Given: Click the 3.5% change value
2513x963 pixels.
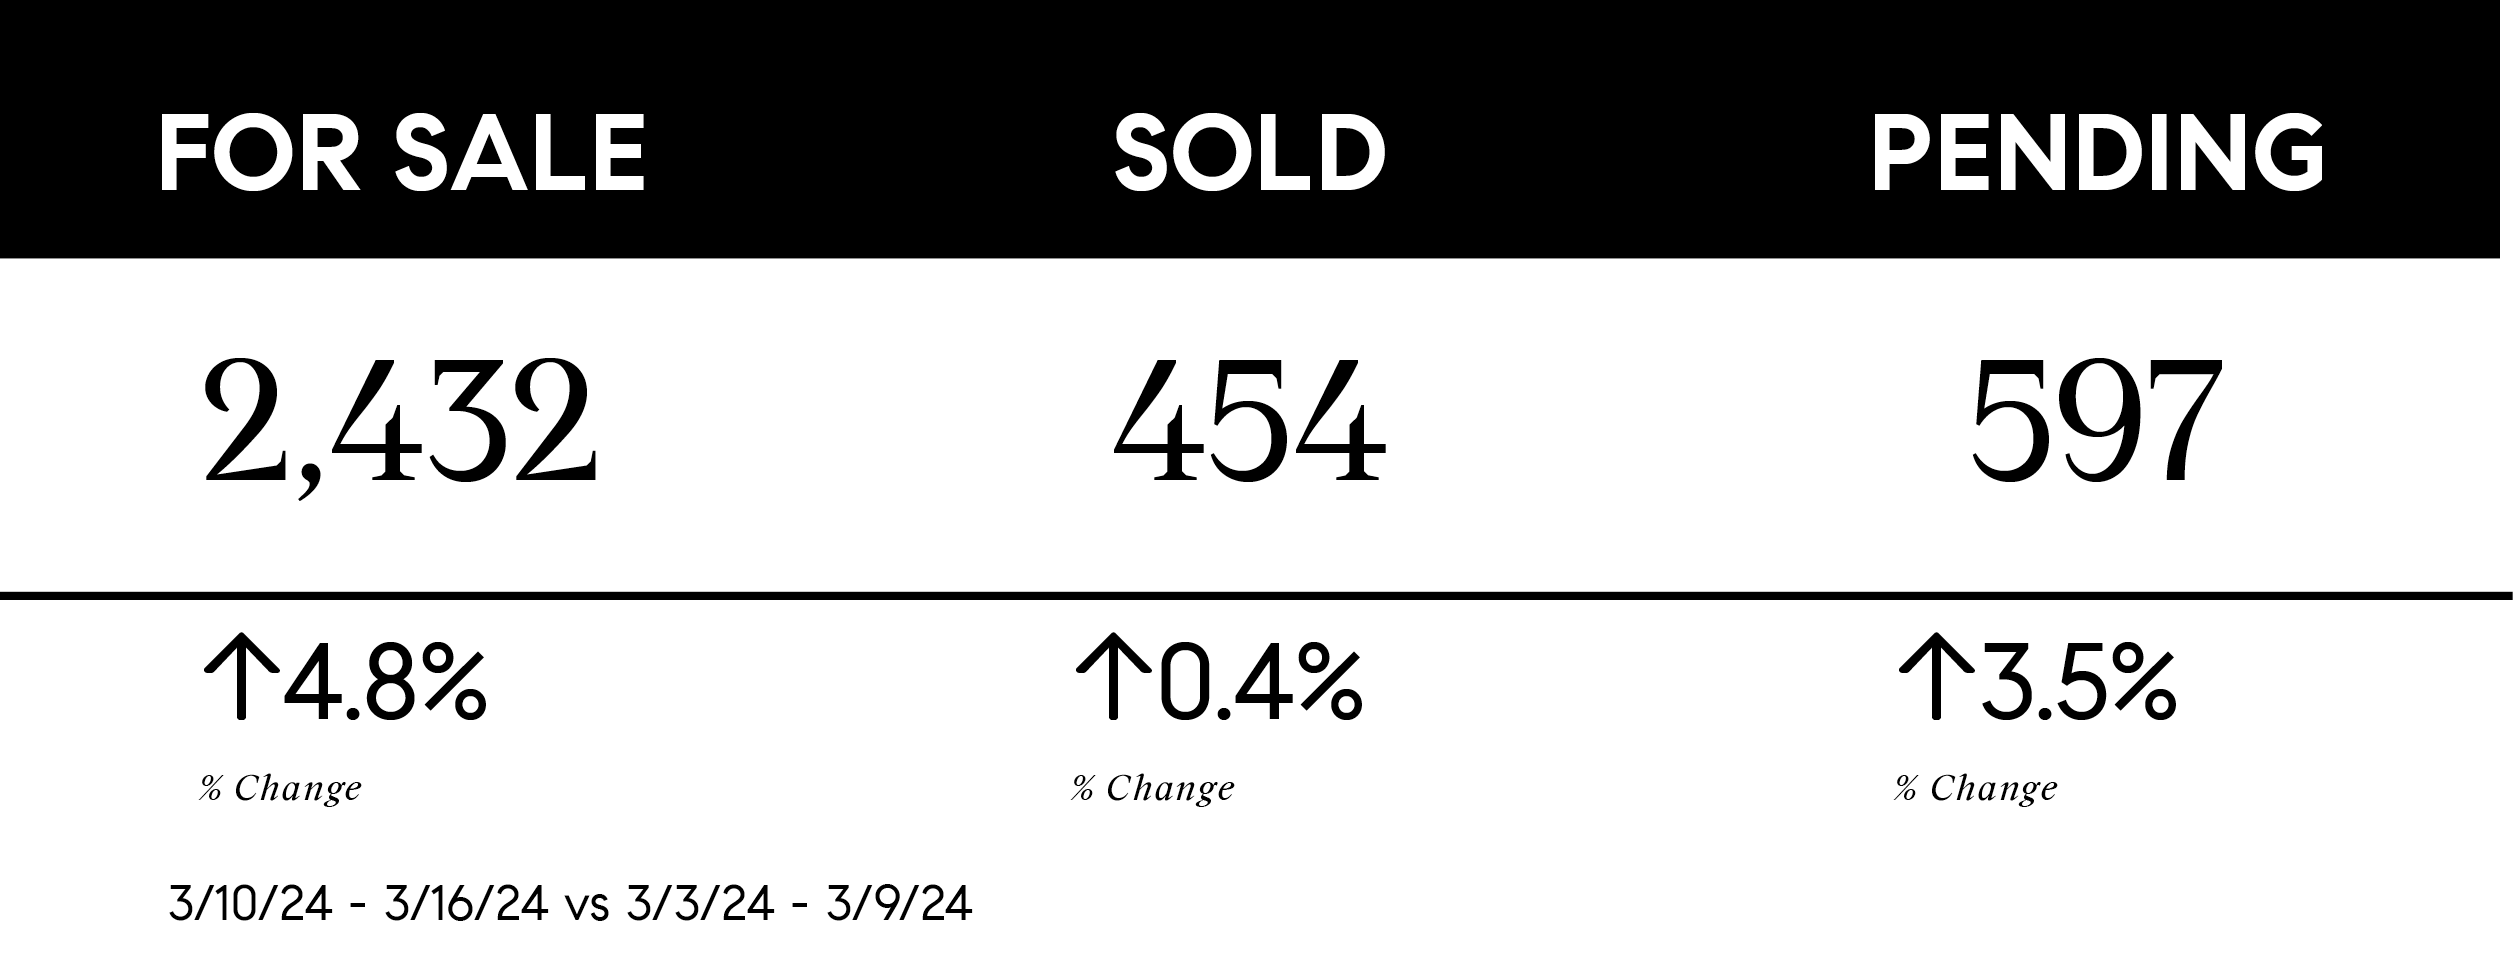Looking at the screenshot, I should point(2078,686).
